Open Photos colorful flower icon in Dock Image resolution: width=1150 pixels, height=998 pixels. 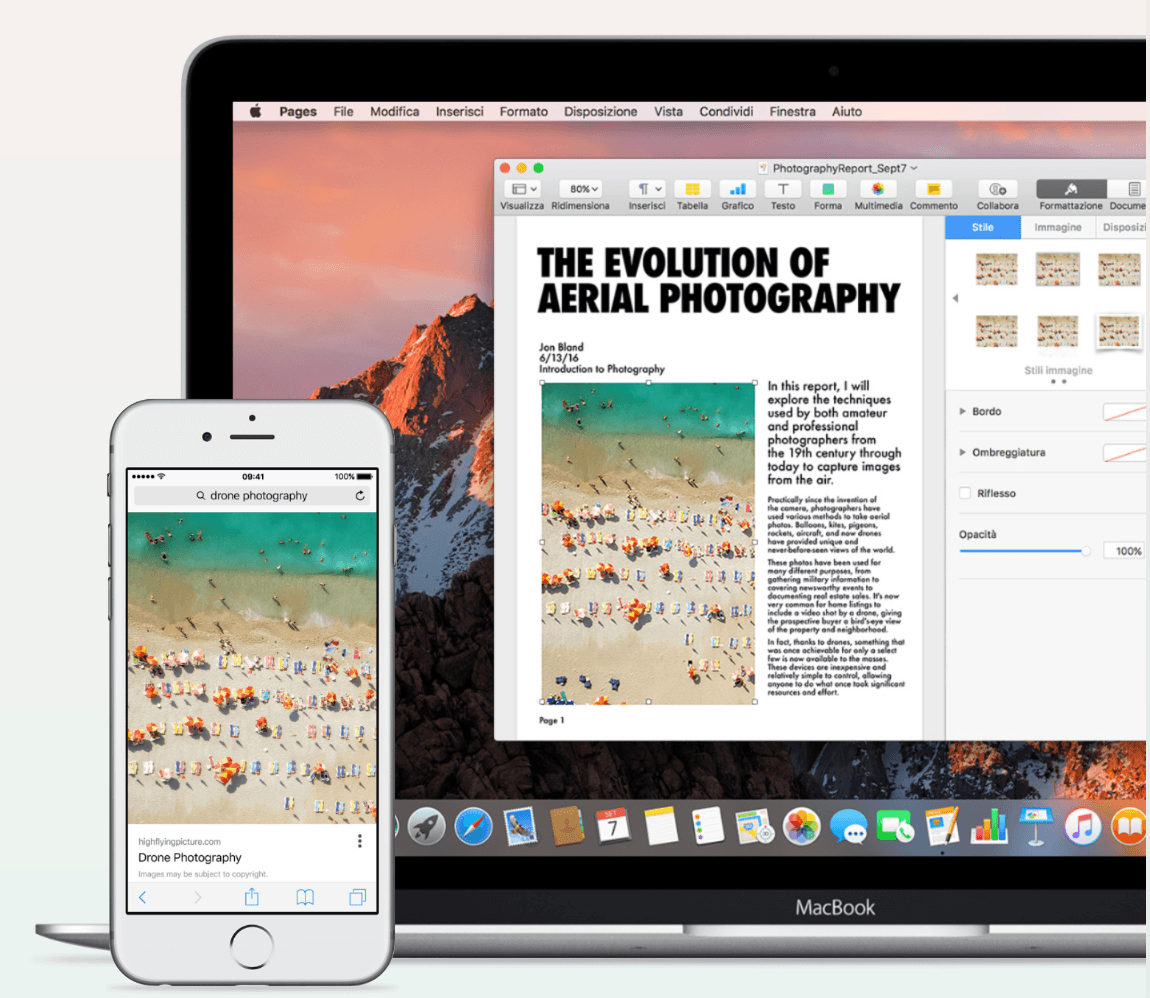(802, 827)
